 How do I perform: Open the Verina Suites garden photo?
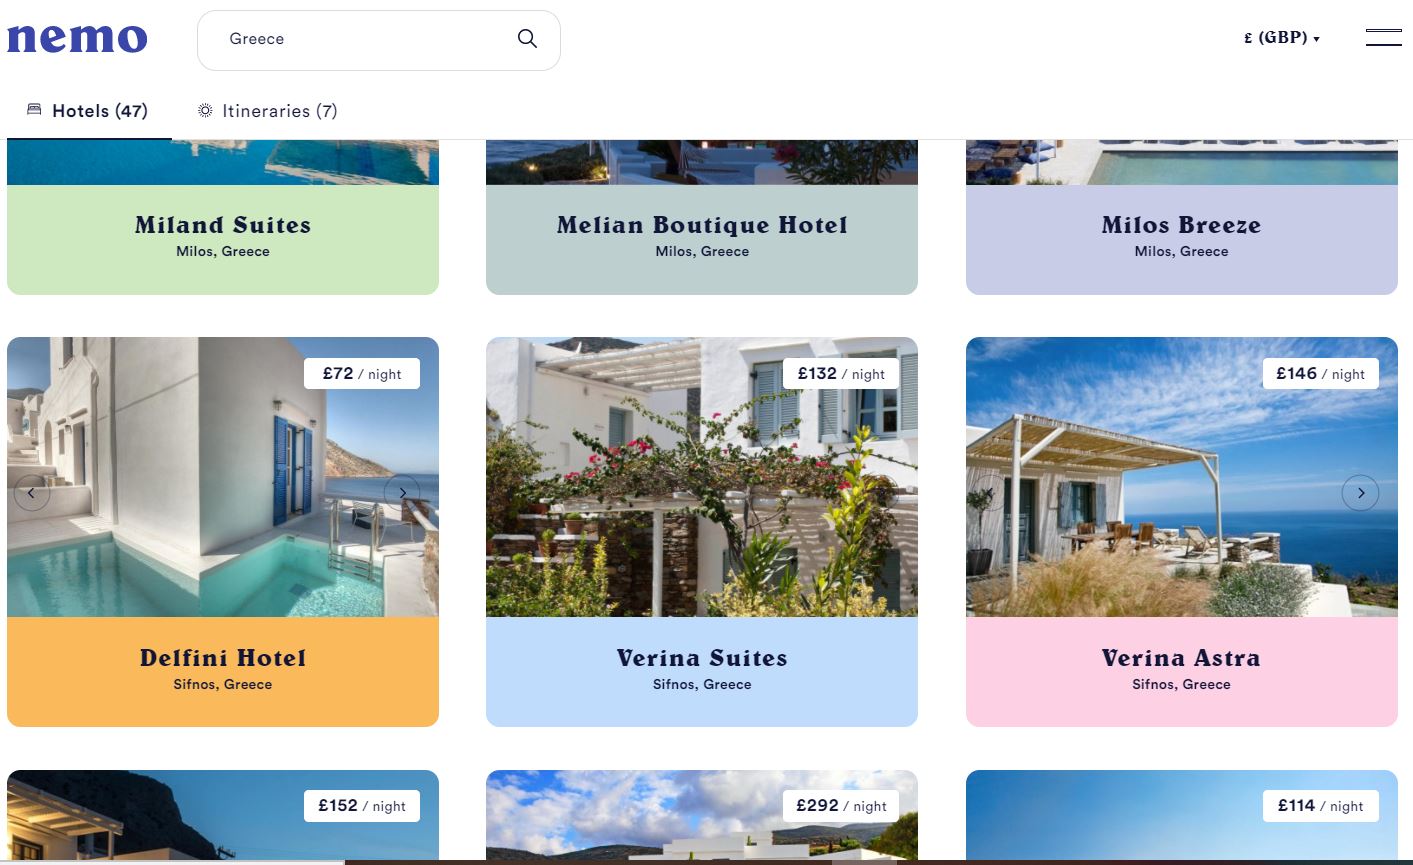pos(702,477)
